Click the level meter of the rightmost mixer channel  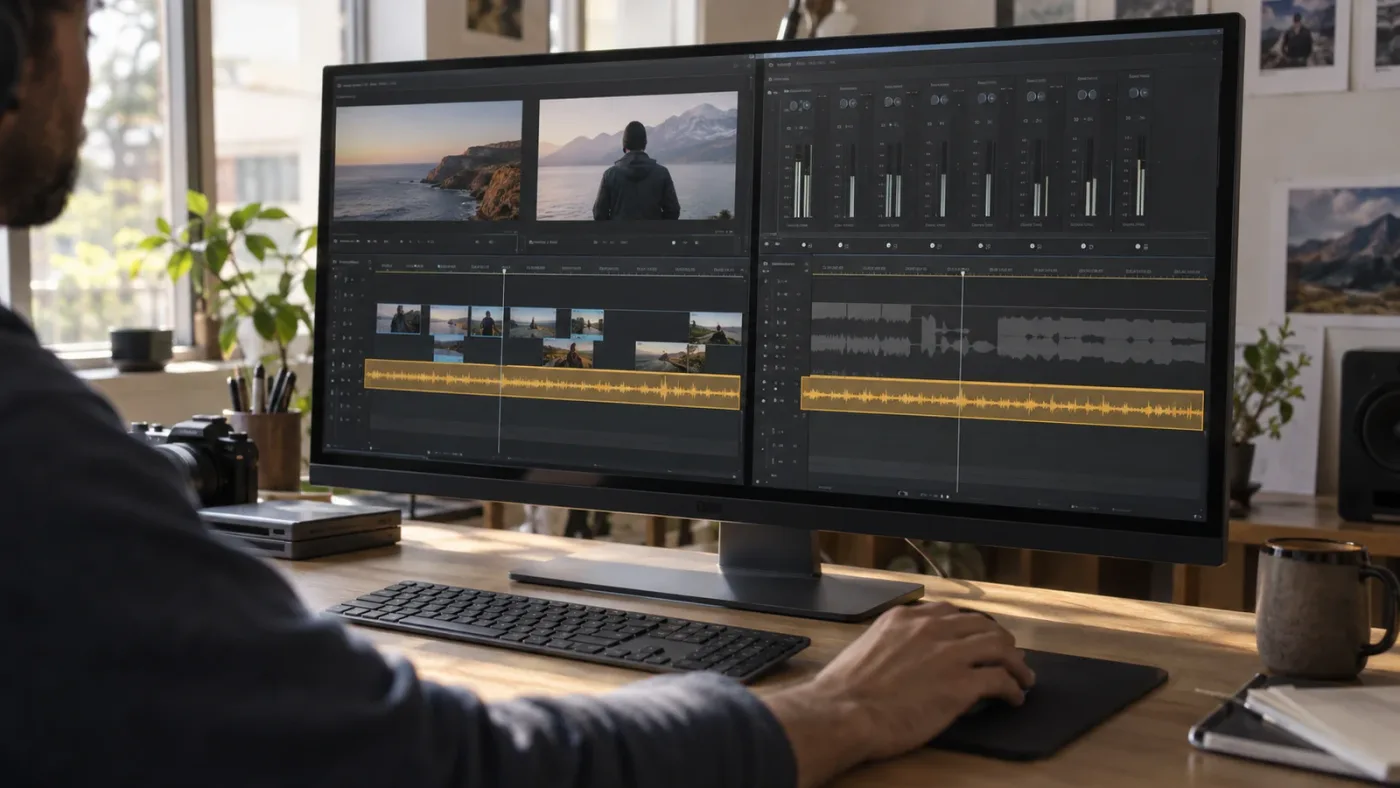pos(1141,176)
